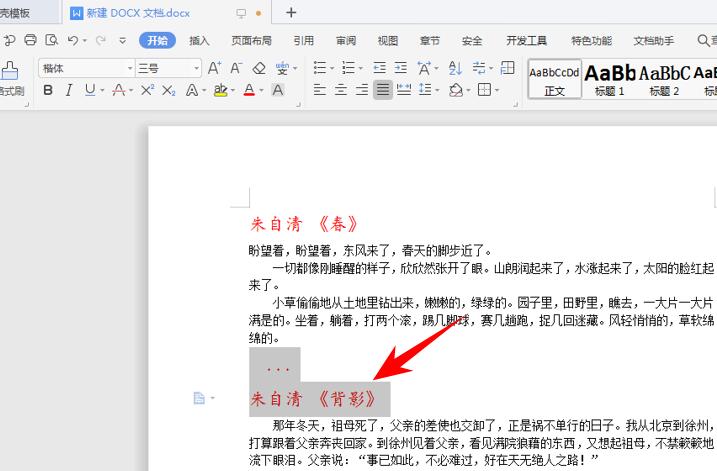Apply red font color
Screen dimensions: 717x471
click(x=249, y=90)
